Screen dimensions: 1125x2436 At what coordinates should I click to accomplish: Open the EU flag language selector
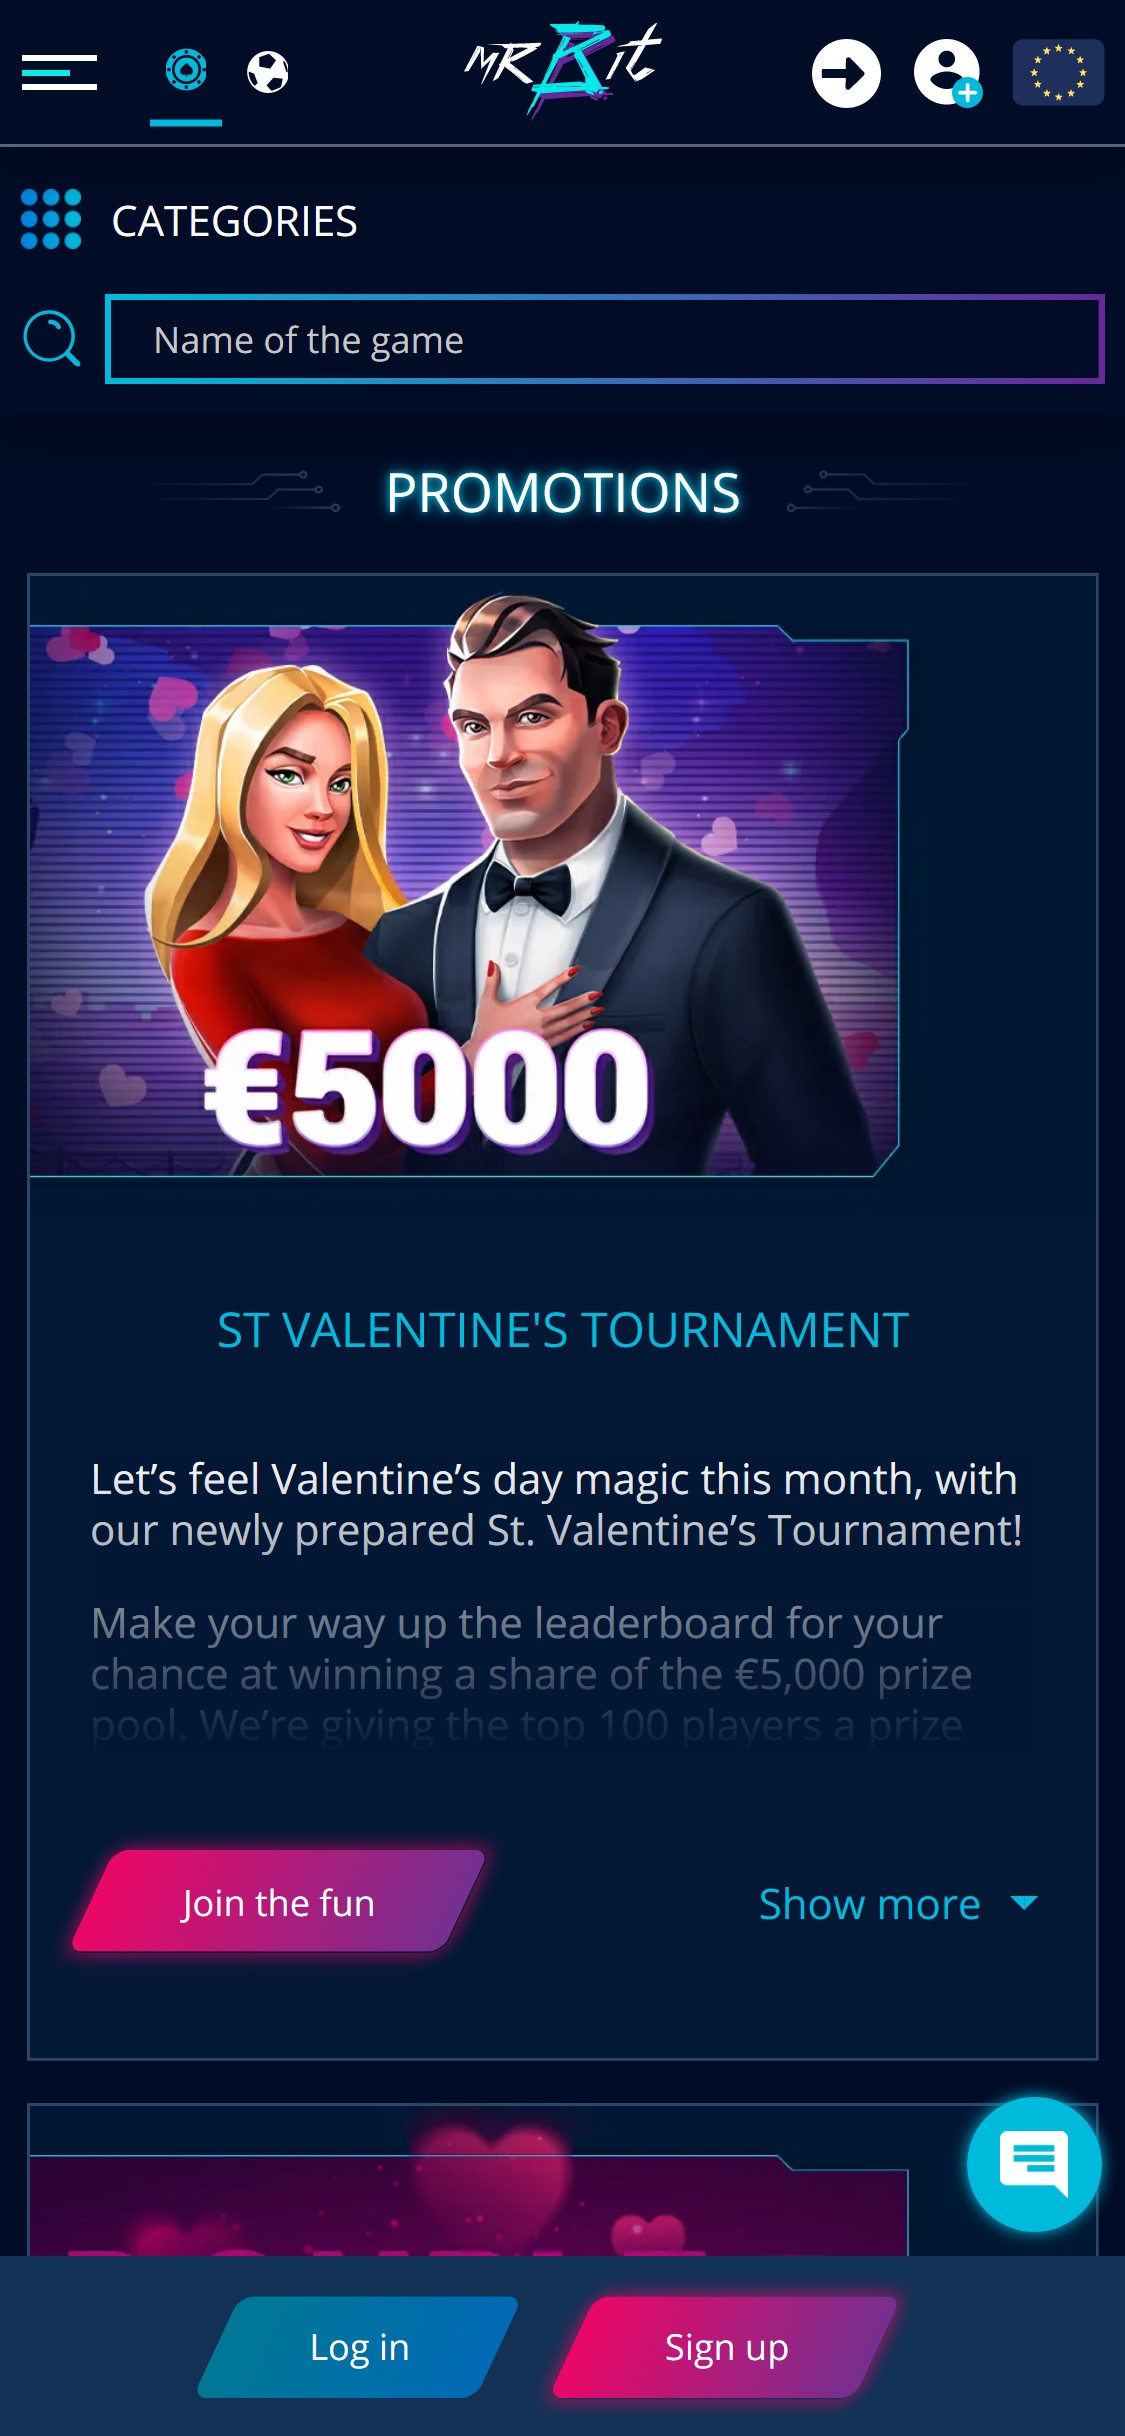[x=1058, y=72]
